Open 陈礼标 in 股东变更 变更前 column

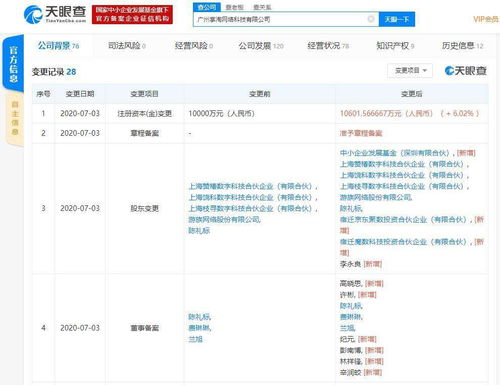(199, 230)
